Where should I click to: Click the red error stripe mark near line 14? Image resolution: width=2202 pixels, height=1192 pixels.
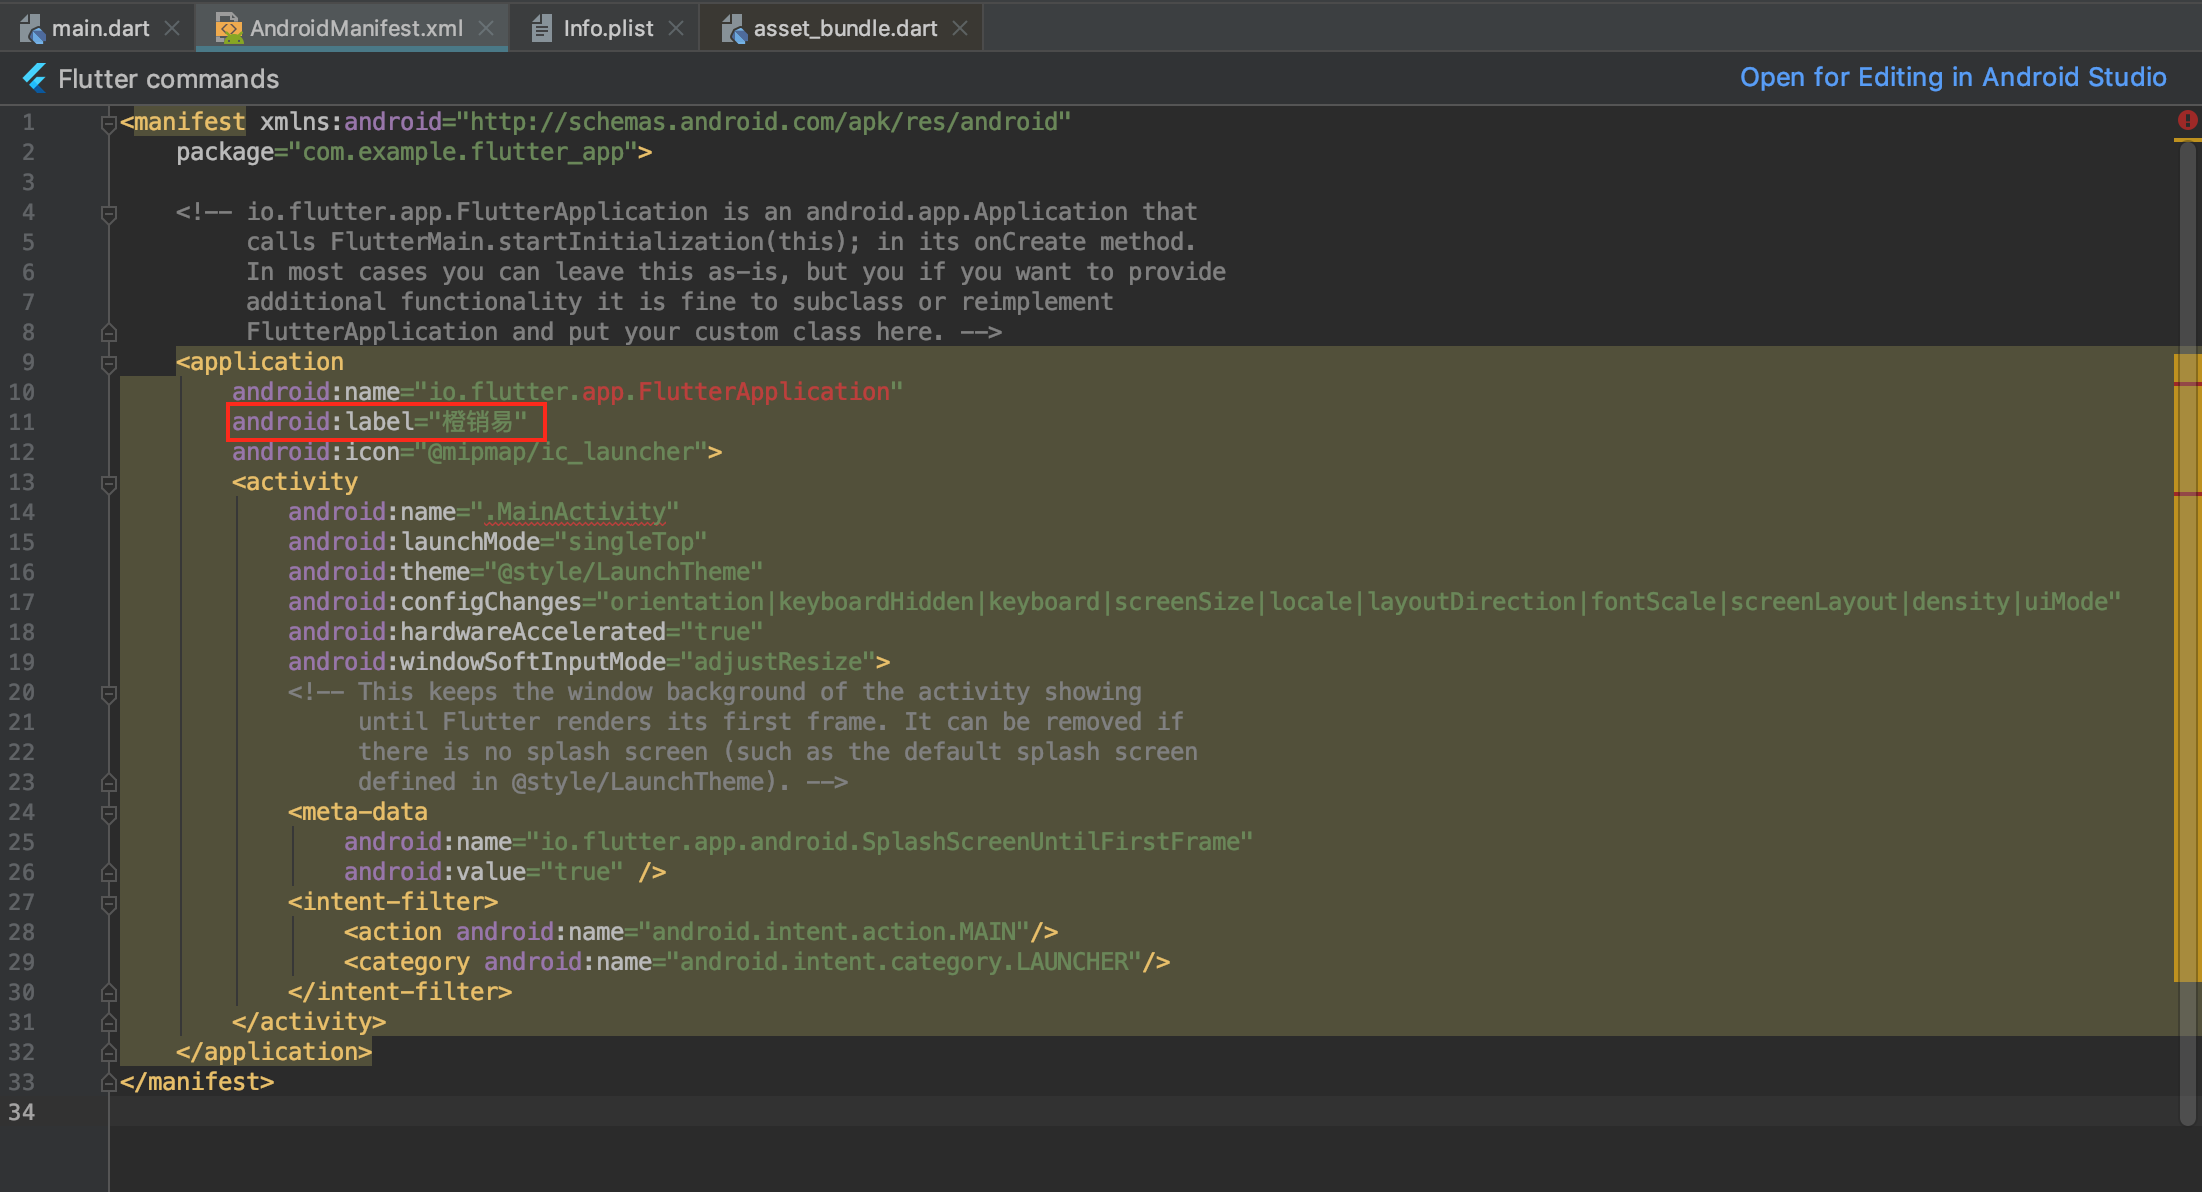coord(2188,493)
